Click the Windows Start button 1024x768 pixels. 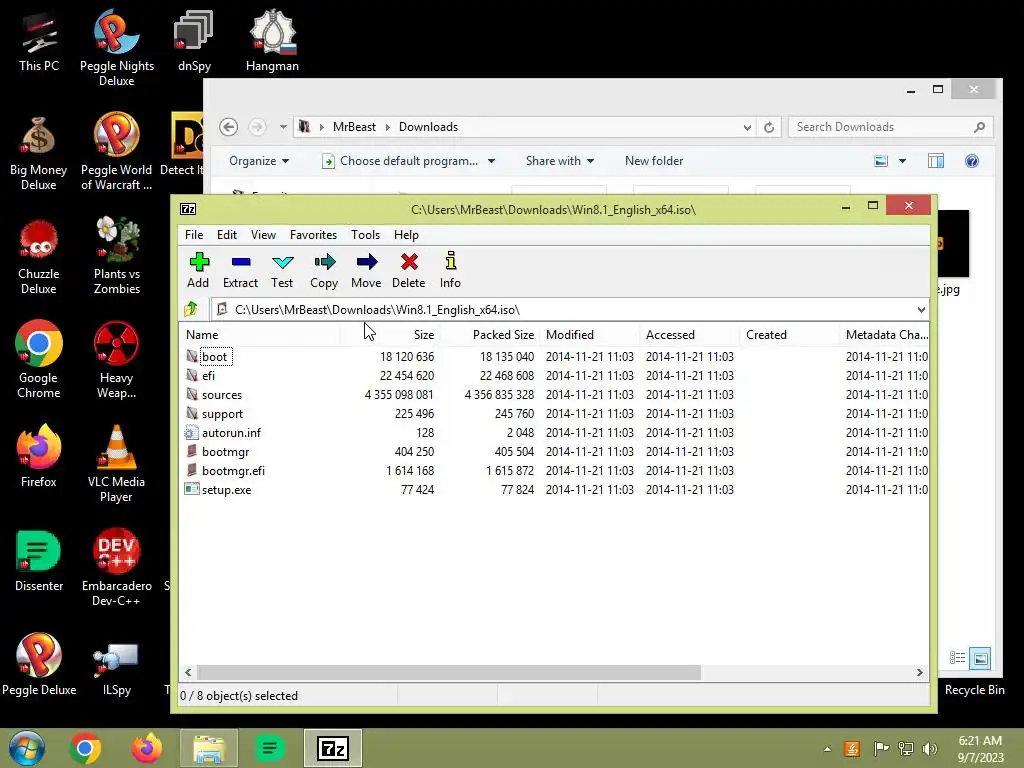coord(27,748)
